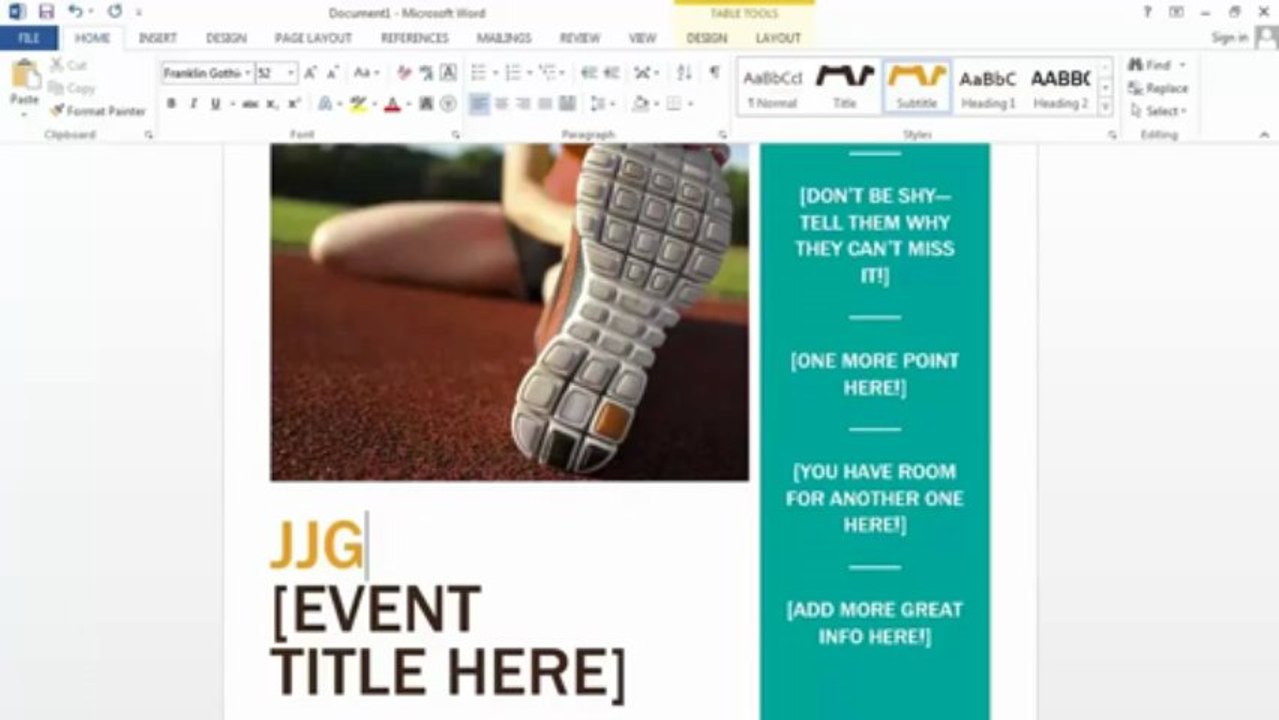Open the font size dropdown
This screenshot has width=1279, height=720.
click(291, 73)
